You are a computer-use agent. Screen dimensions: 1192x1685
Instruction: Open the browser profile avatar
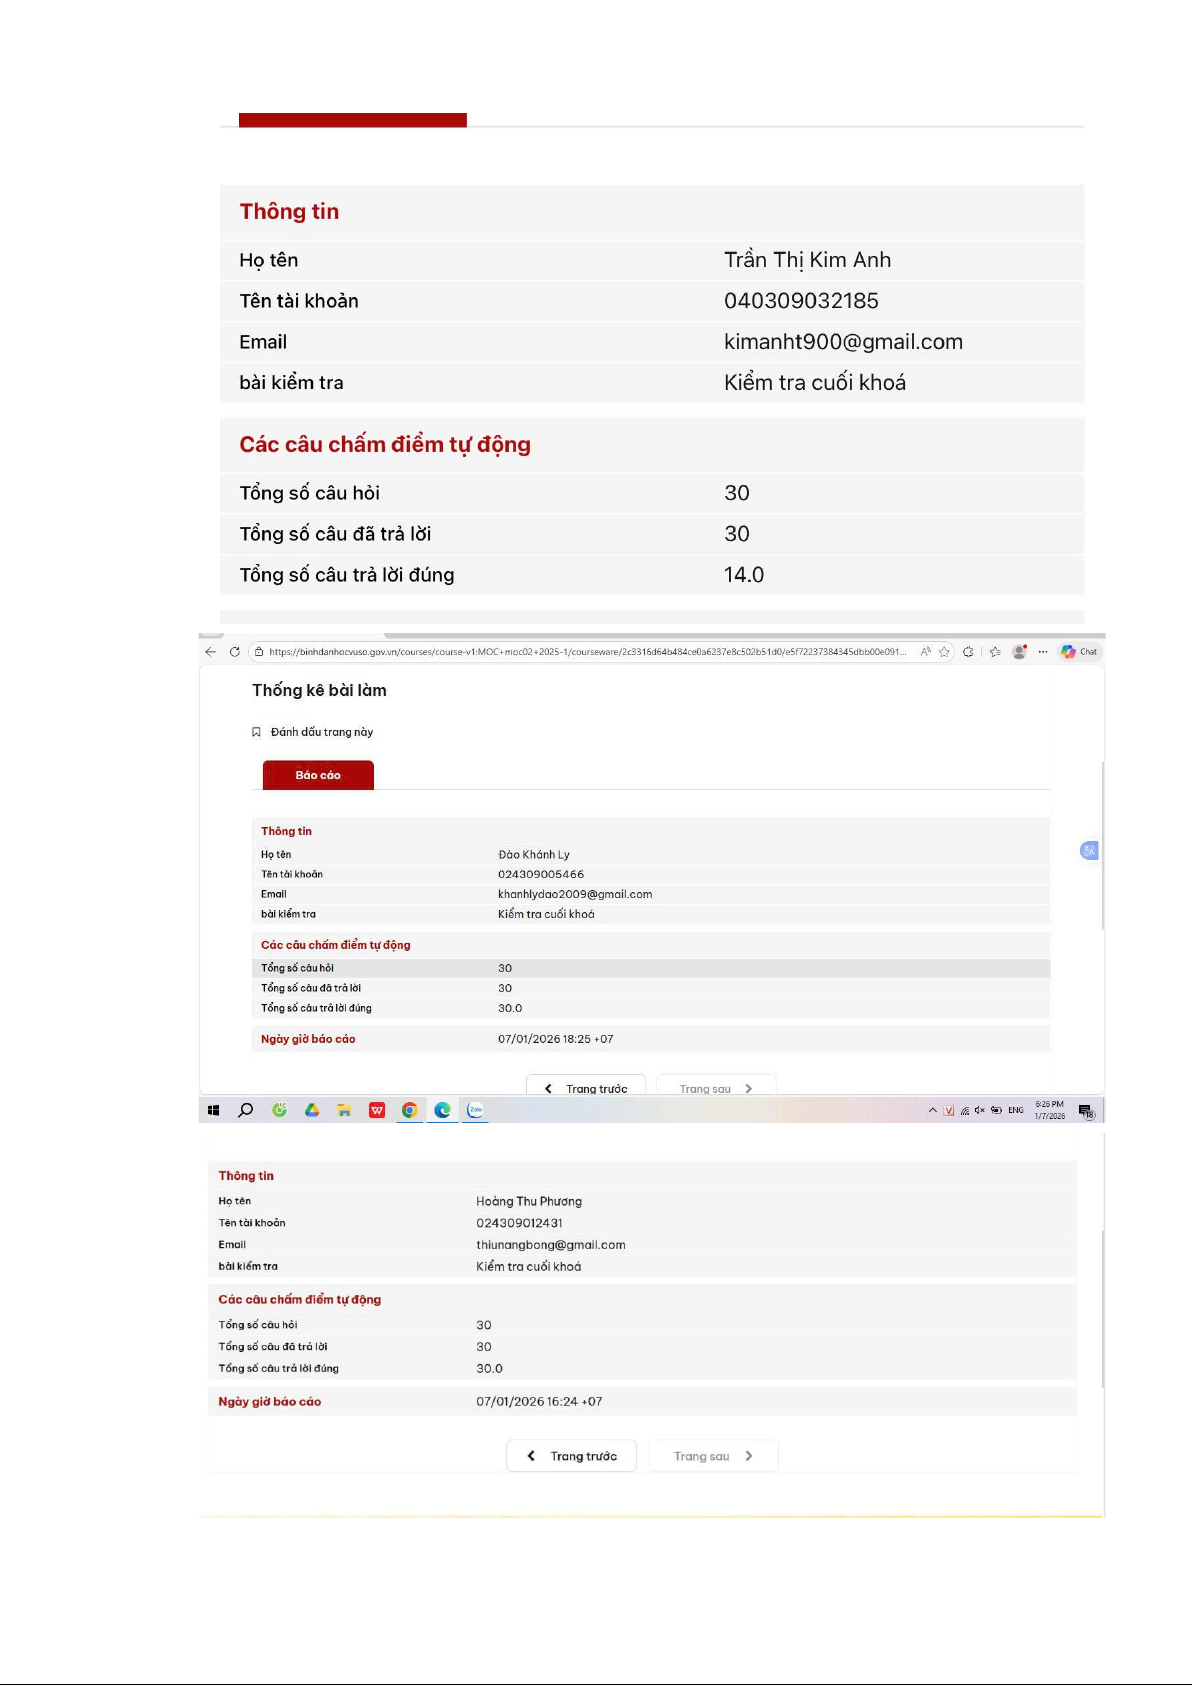[1019, 652]
